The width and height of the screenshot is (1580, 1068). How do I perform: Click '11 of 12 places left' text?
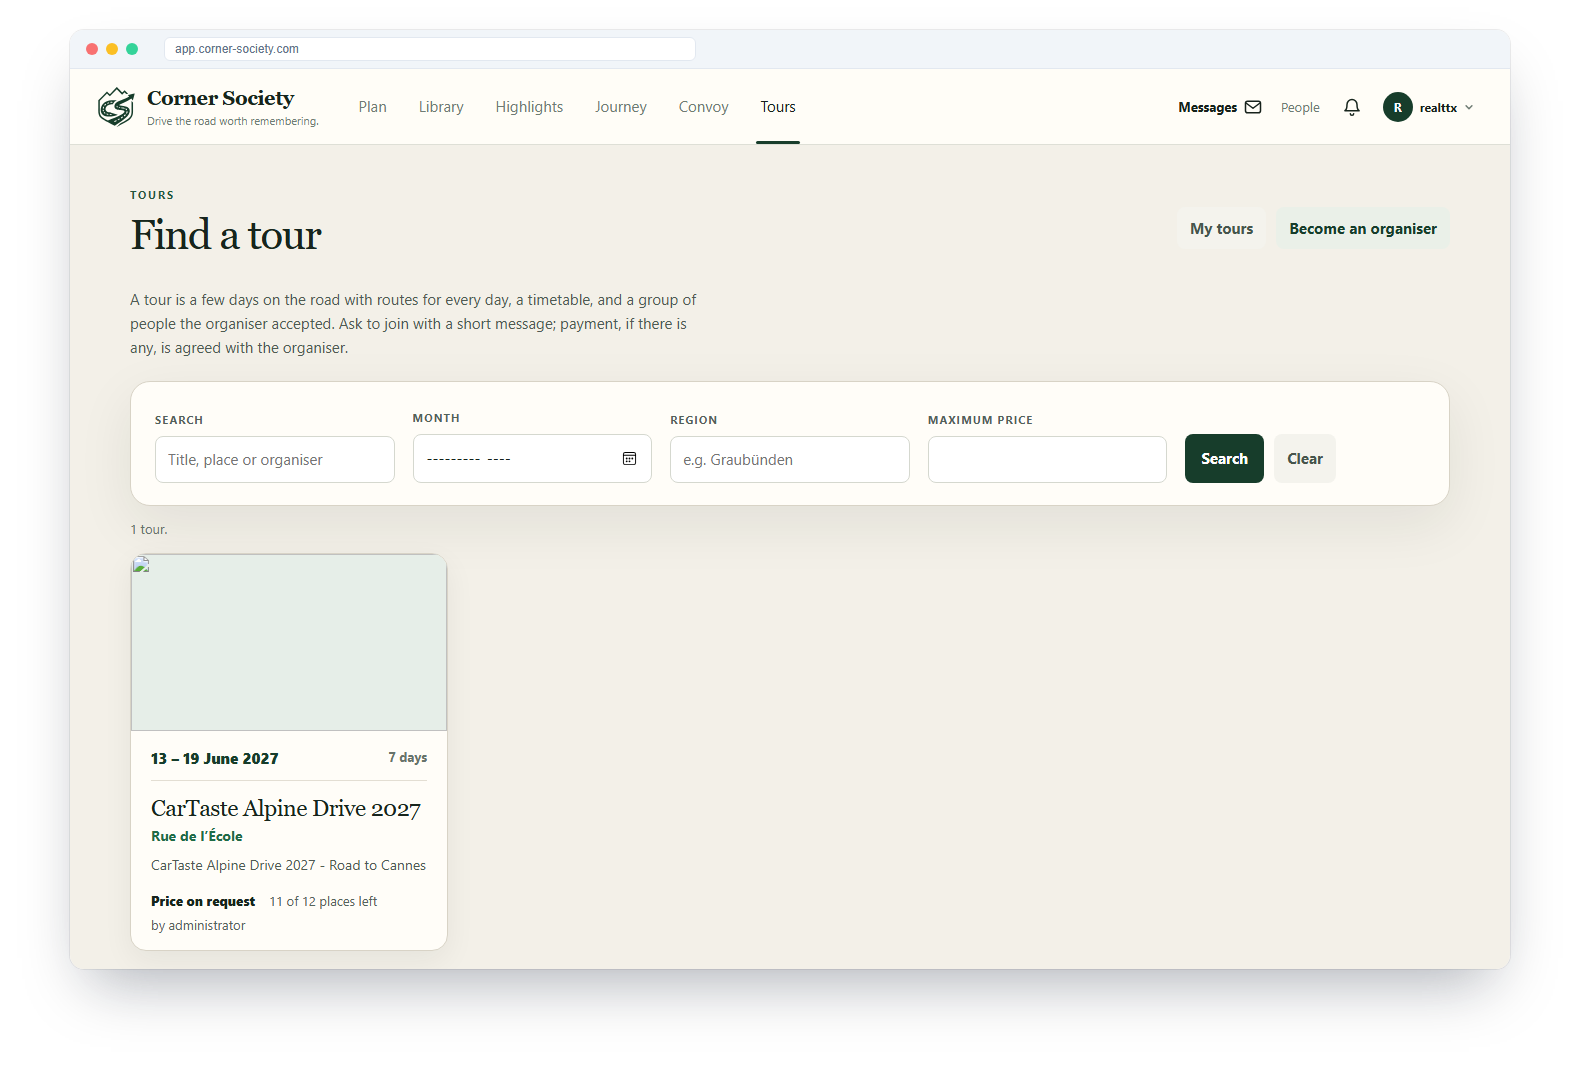click(323, 902)
